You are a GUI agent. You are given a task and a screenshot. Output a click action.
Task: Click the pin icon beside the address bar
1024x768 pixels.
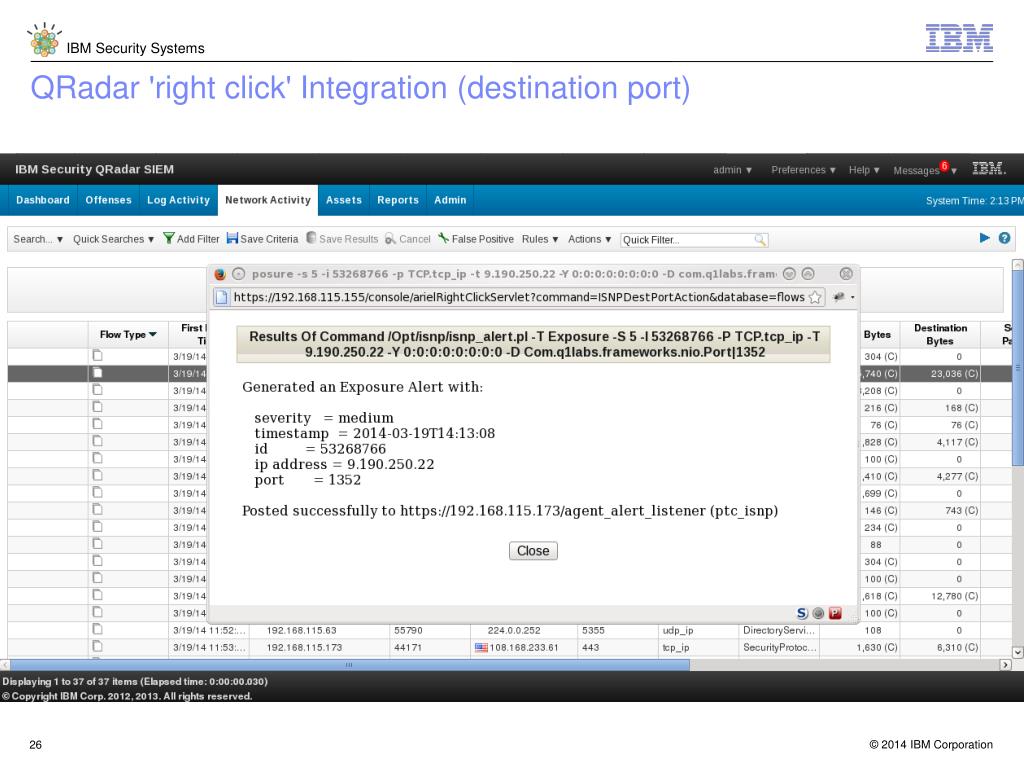839,297
